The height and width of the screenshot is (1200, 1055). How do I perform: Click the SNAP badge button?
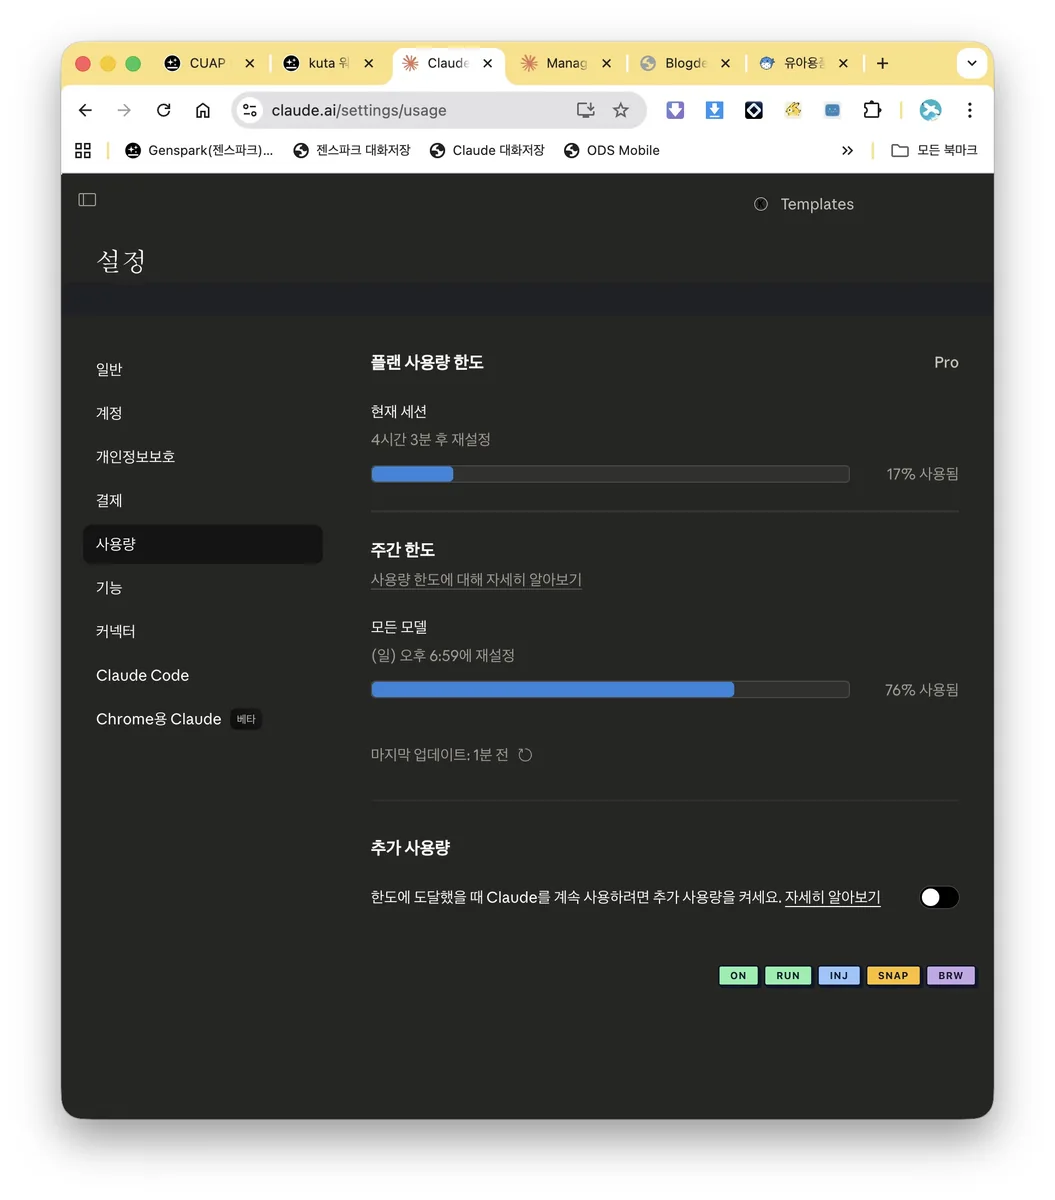coord(893,976)
